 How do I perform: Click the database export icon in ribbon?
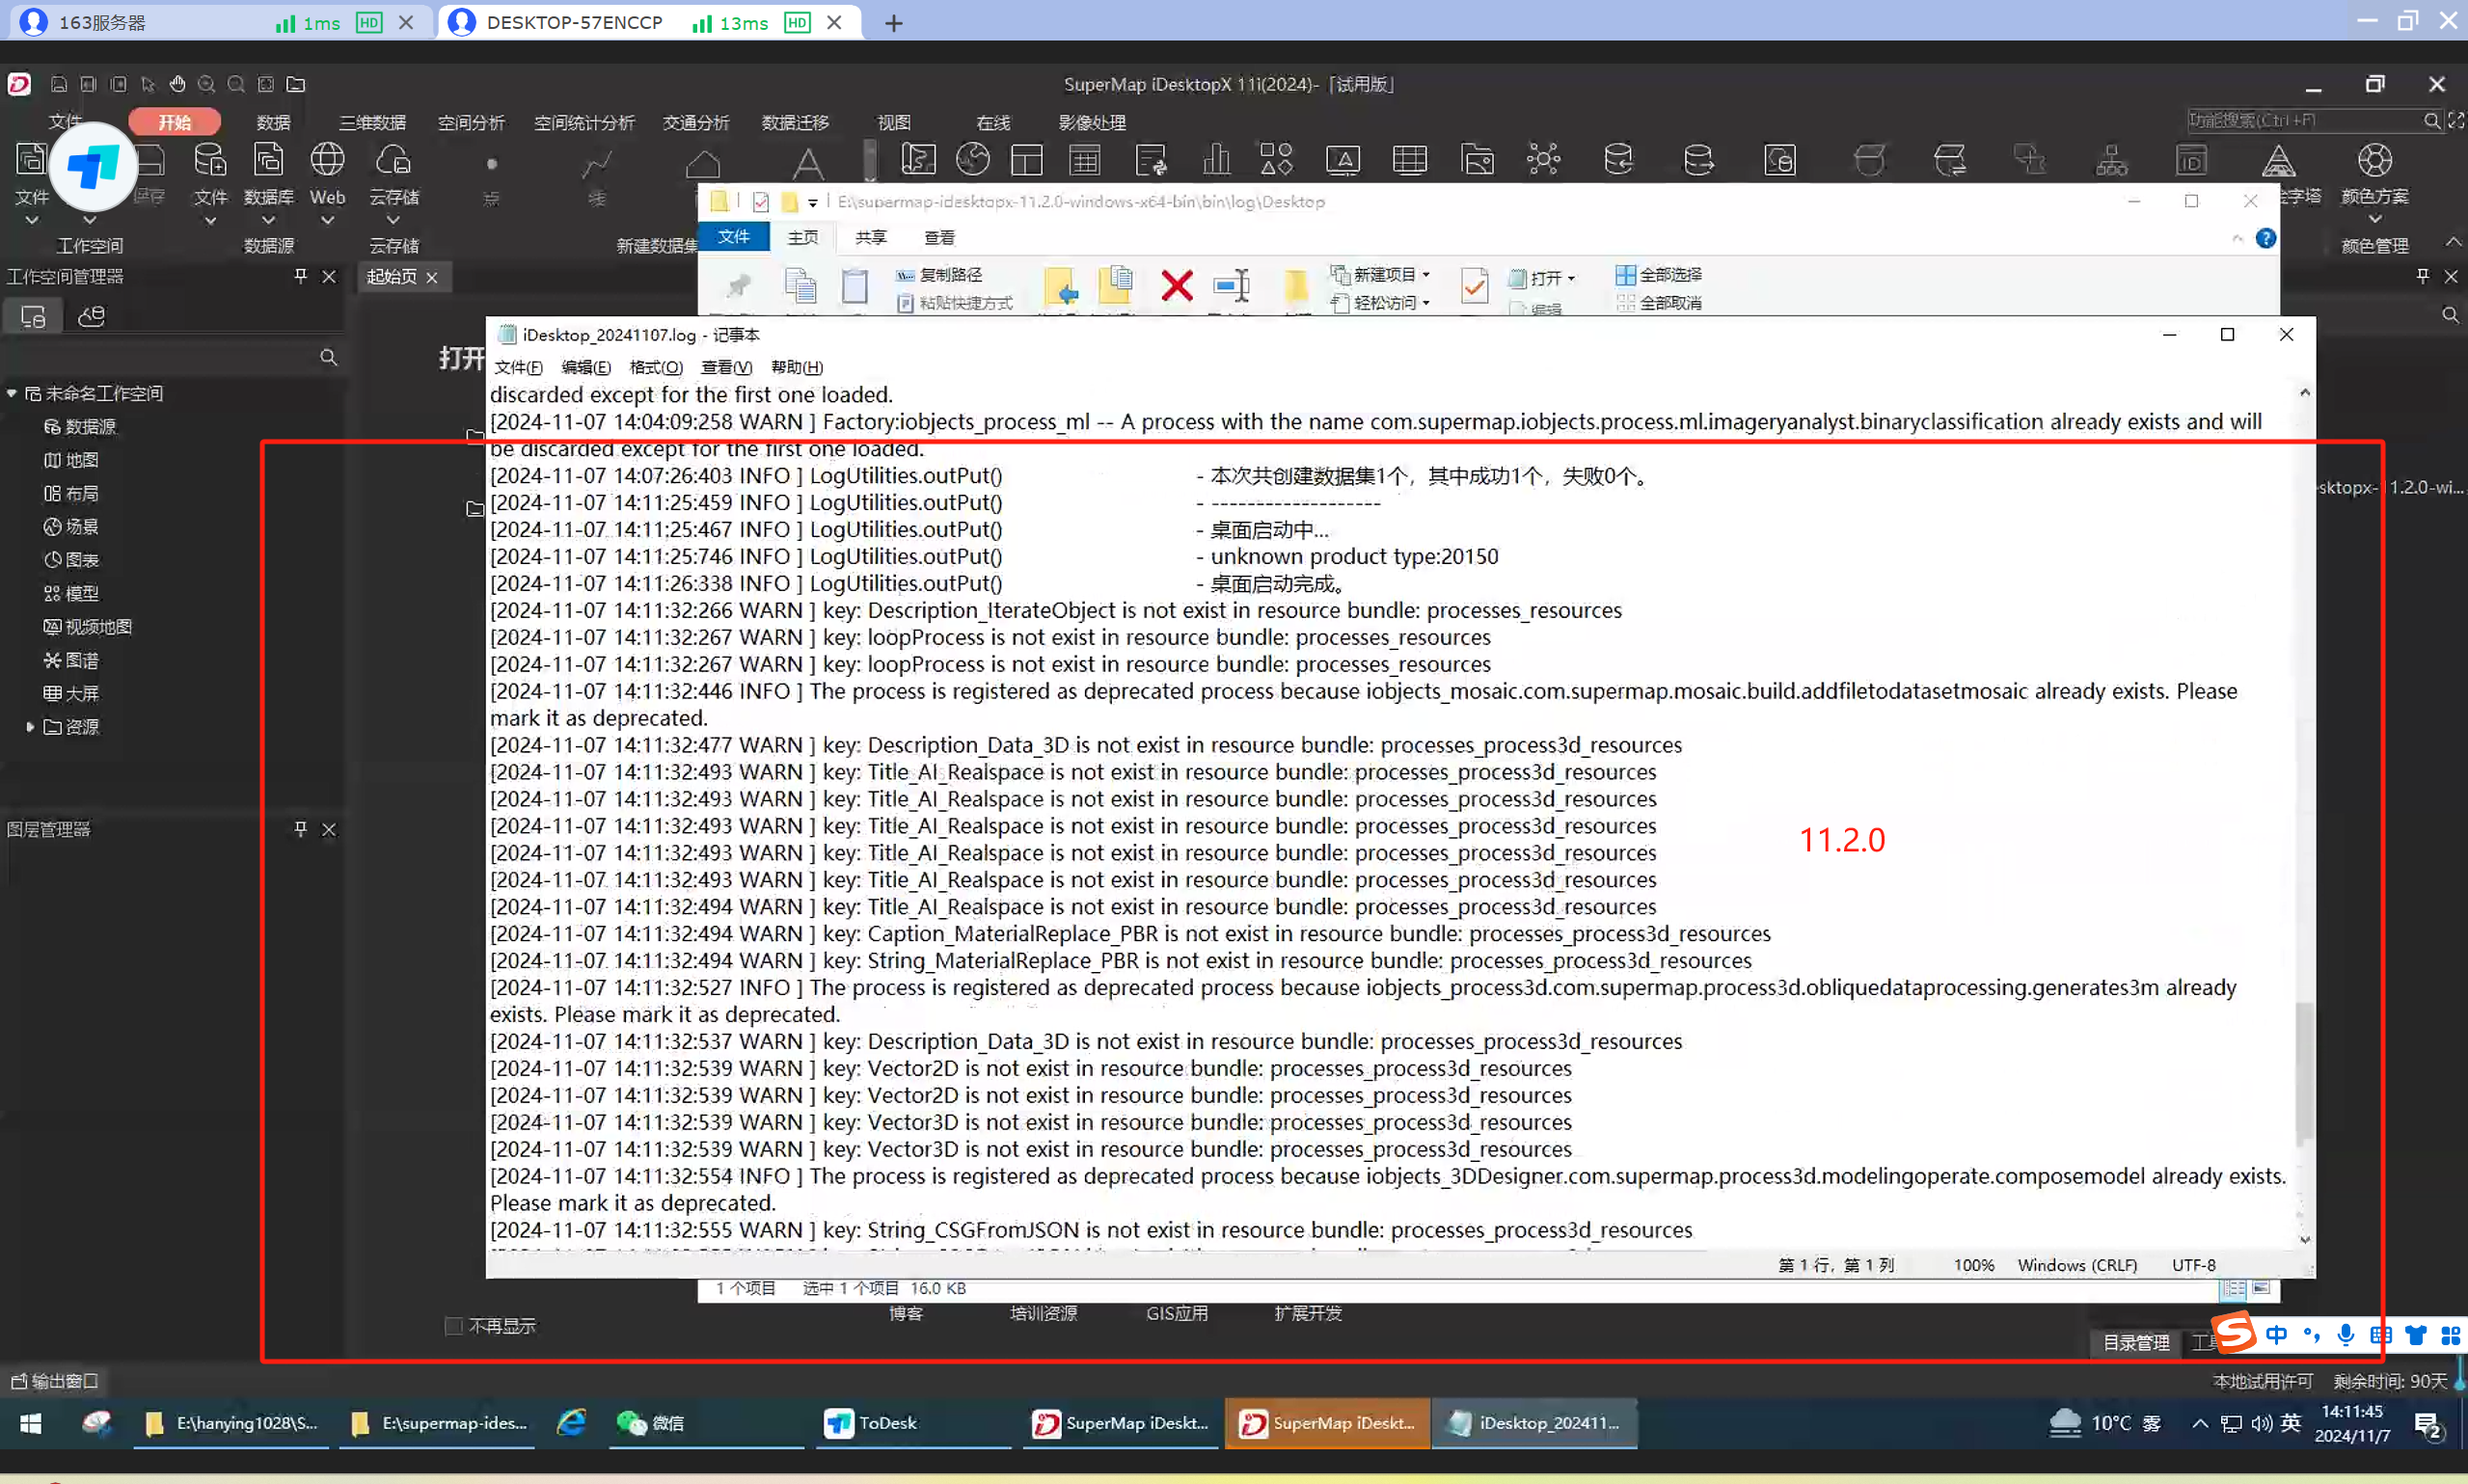coord(1698,159)
